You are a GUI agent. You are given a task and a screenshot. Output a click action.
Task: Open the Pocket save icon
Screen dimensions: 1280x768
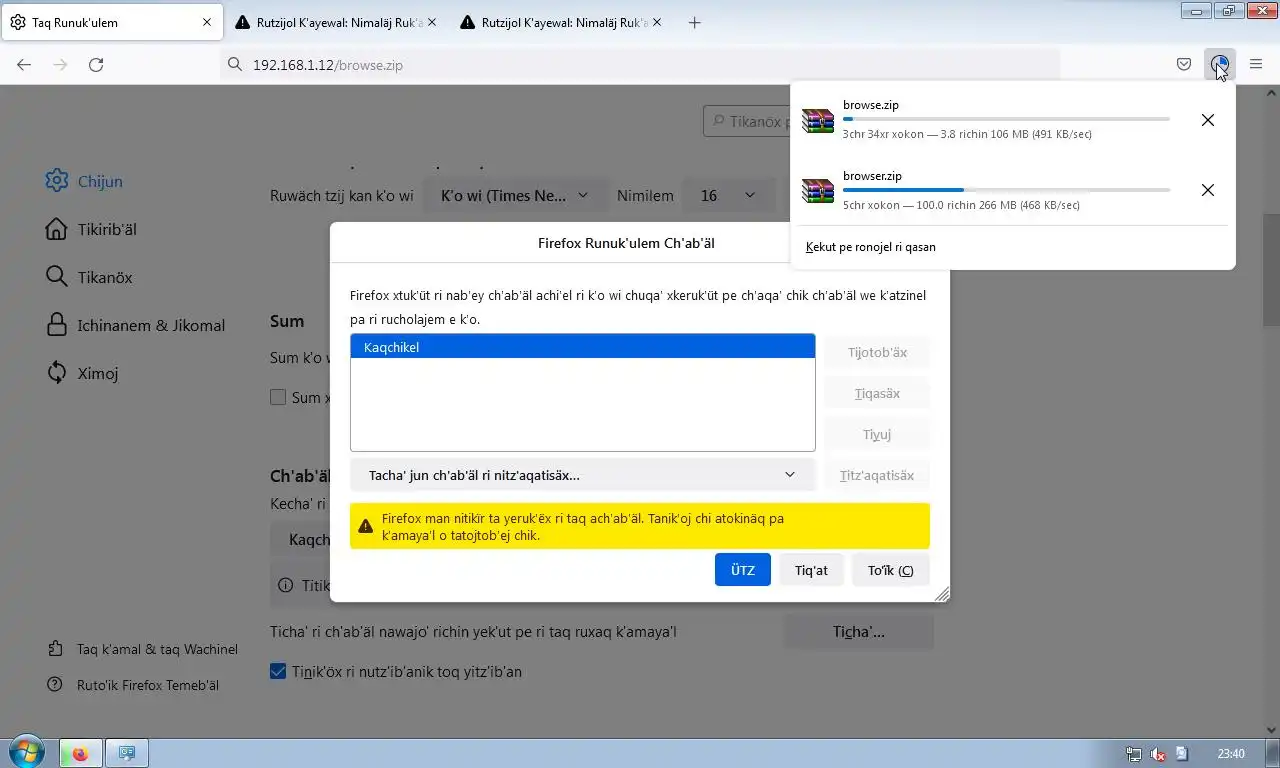(1184, 64)
